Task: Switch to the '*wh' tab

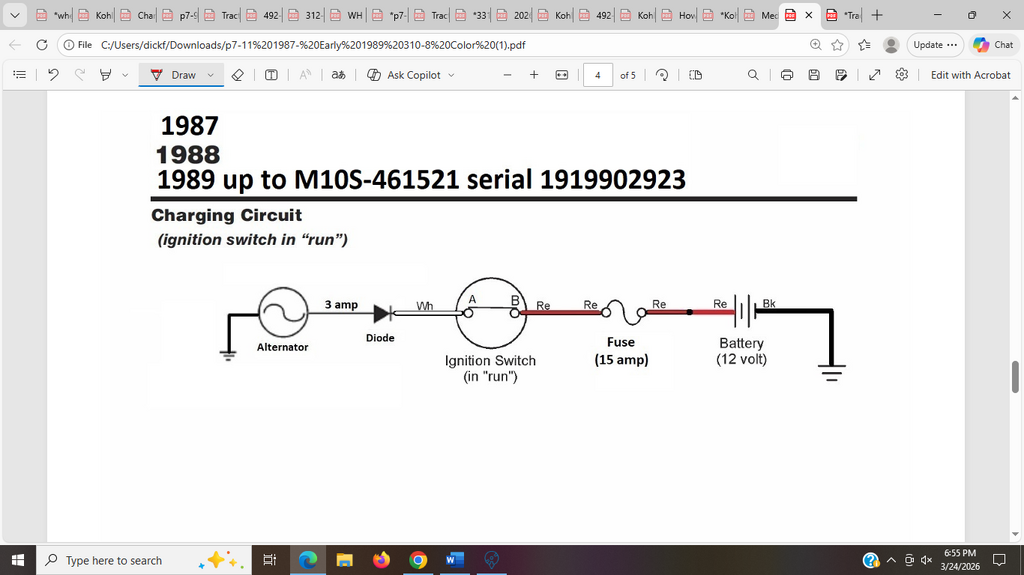Action: tap(54, 15)
